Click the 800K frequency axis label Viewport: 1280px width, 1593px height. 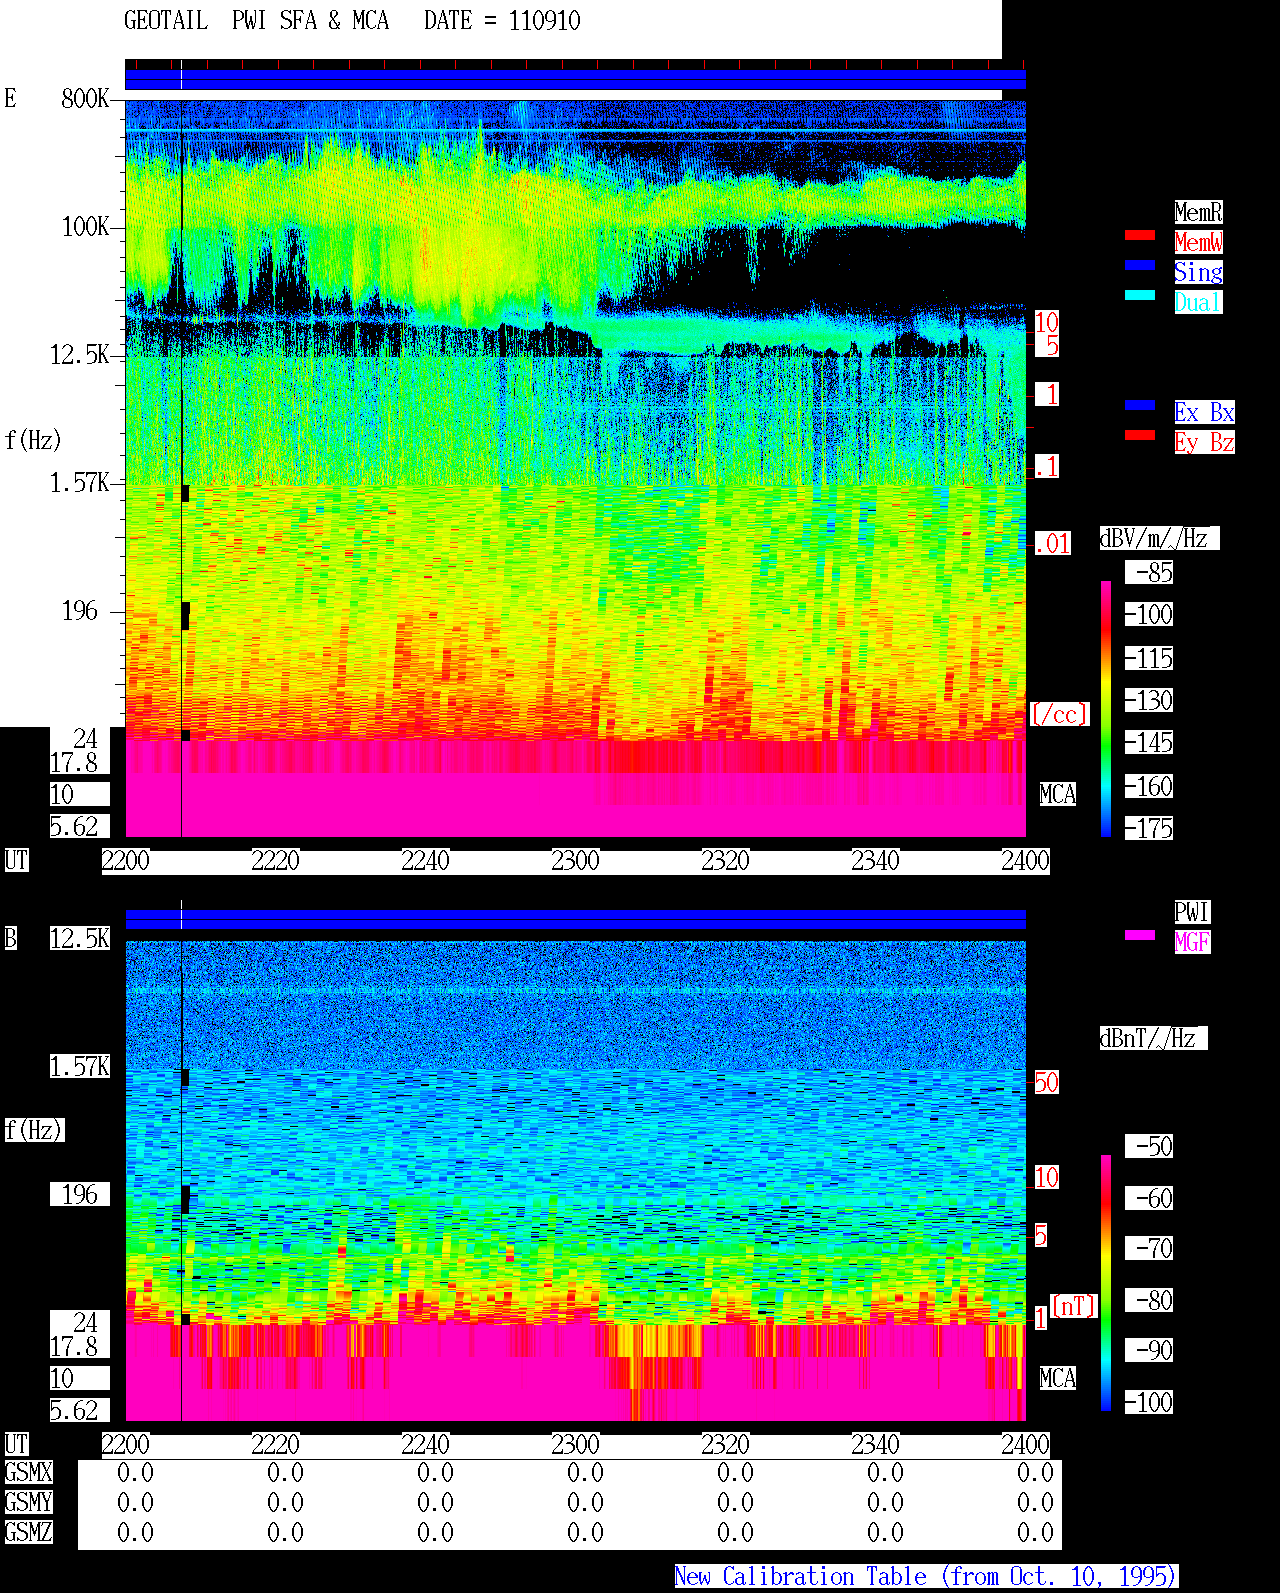(85, 99)
